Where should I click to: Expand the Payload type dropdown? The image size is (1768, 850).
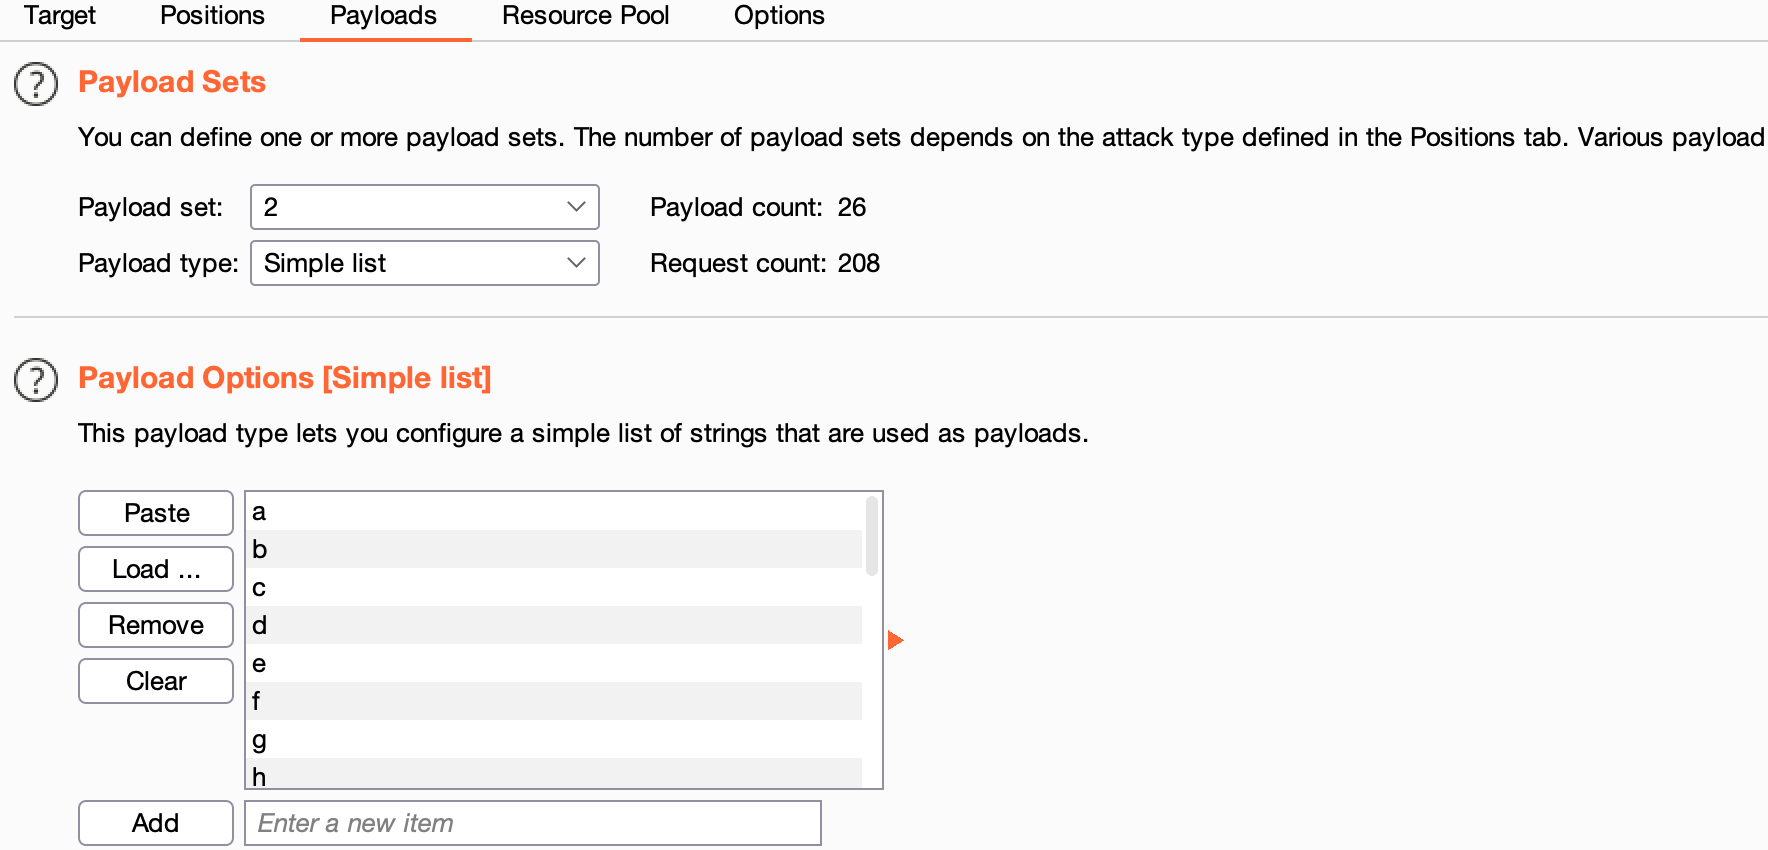coord(424,263)
